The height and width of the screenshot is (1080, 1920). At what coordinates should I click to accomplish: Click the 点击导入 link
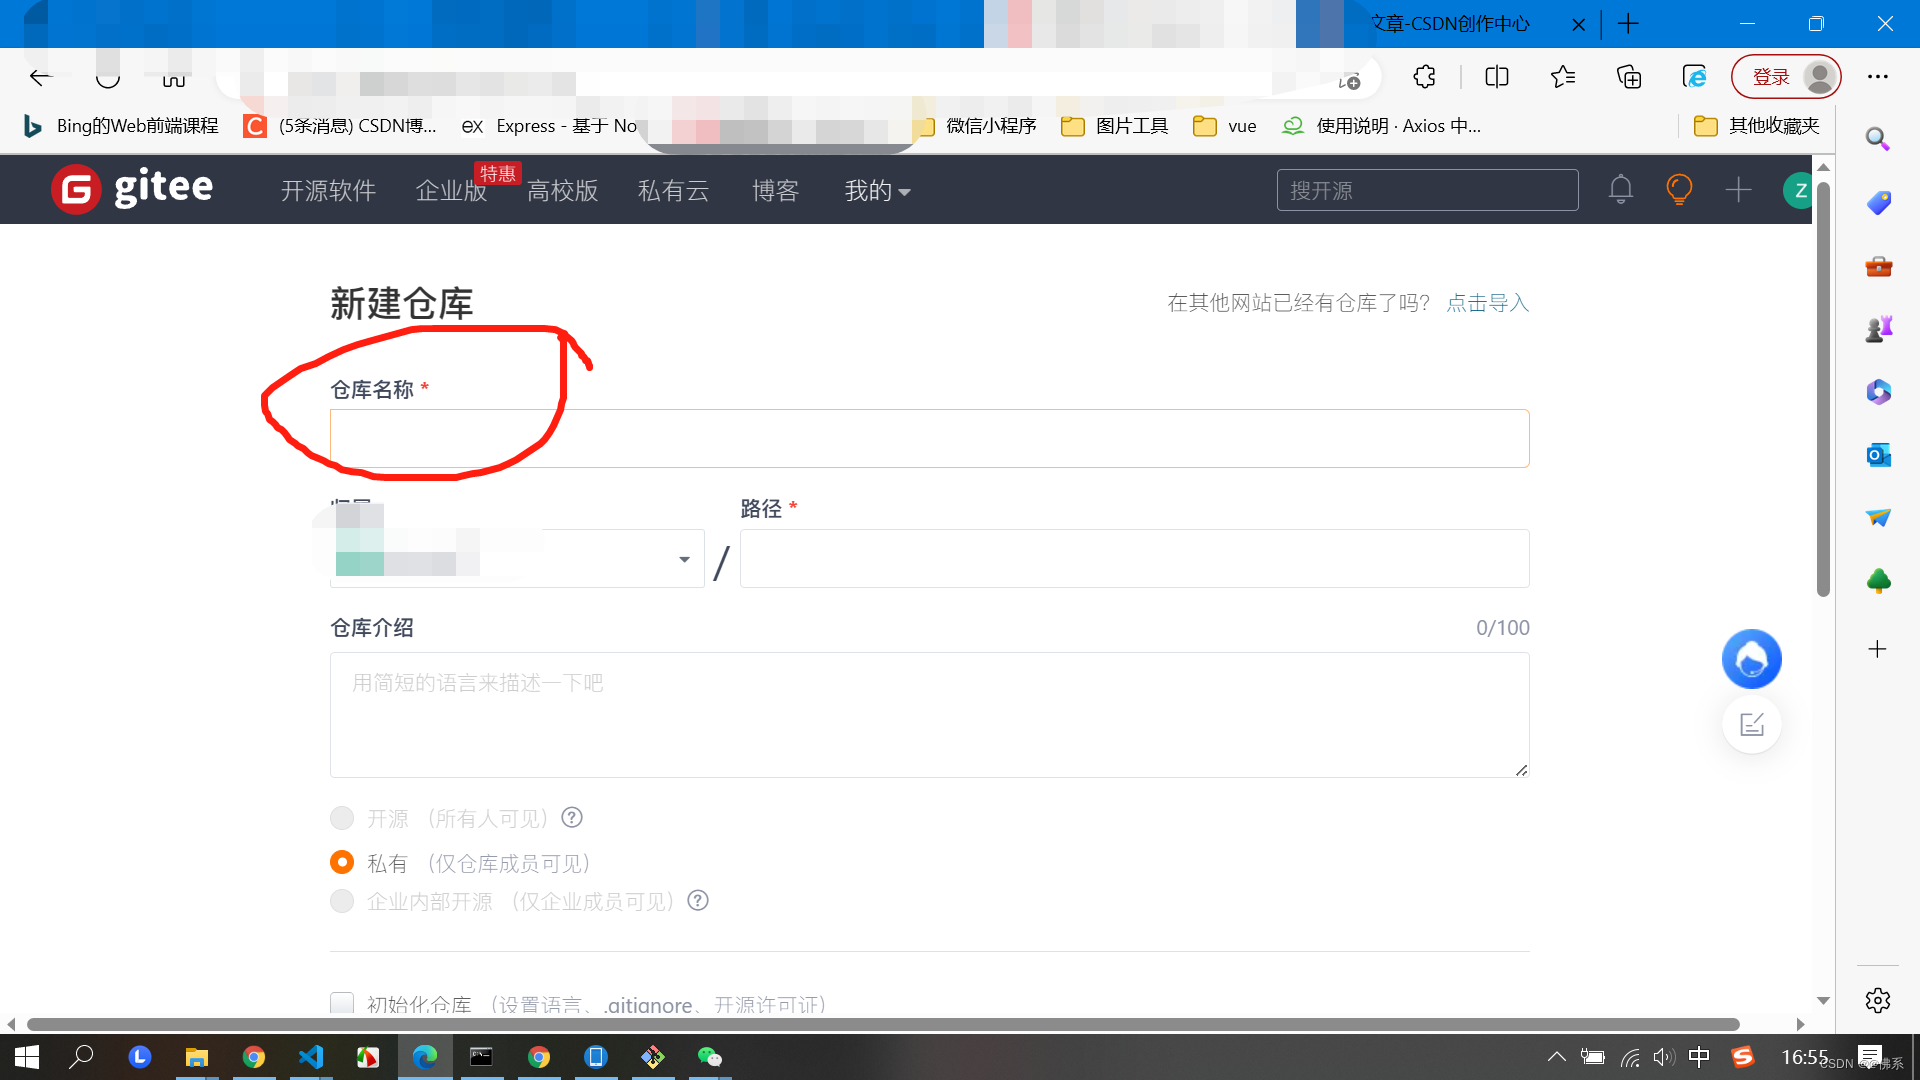(1487, 303)
